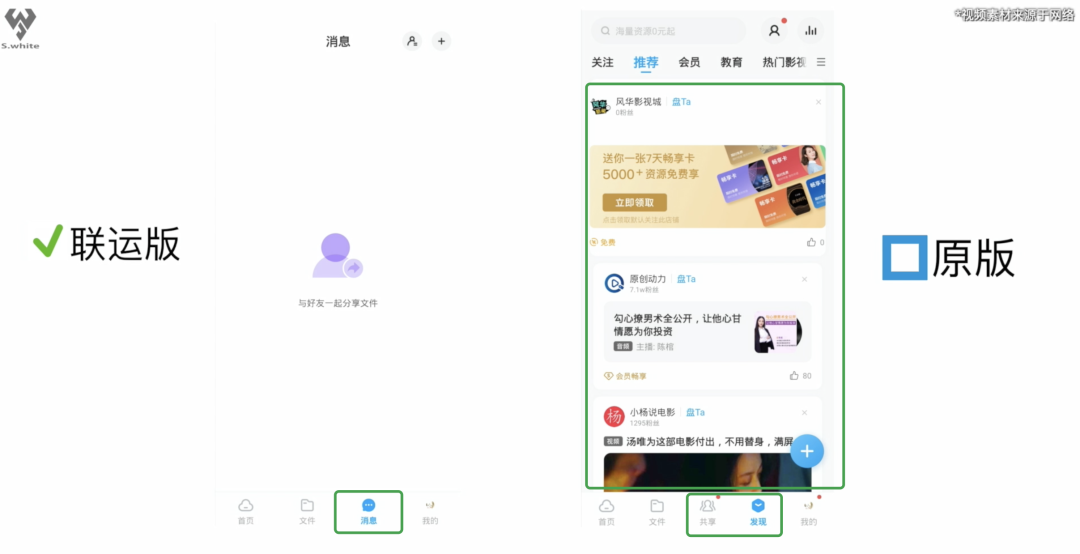
Task: Dismiss the 风华影视城 card
Action: (818, 102)
